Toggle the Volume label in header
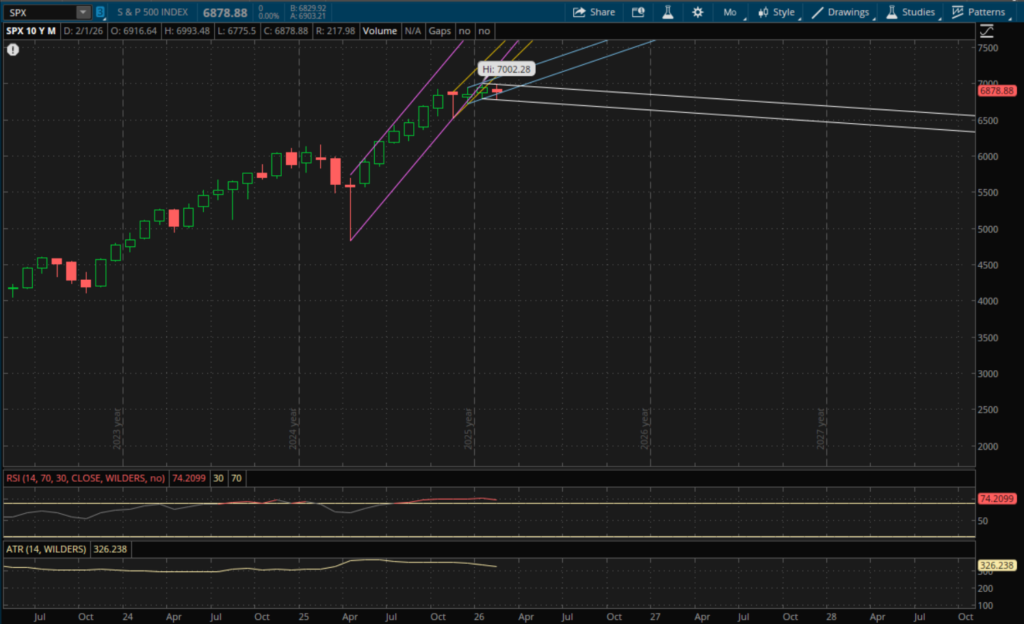The height and width of the screenshot is (624, 1024). pos(380,31)
